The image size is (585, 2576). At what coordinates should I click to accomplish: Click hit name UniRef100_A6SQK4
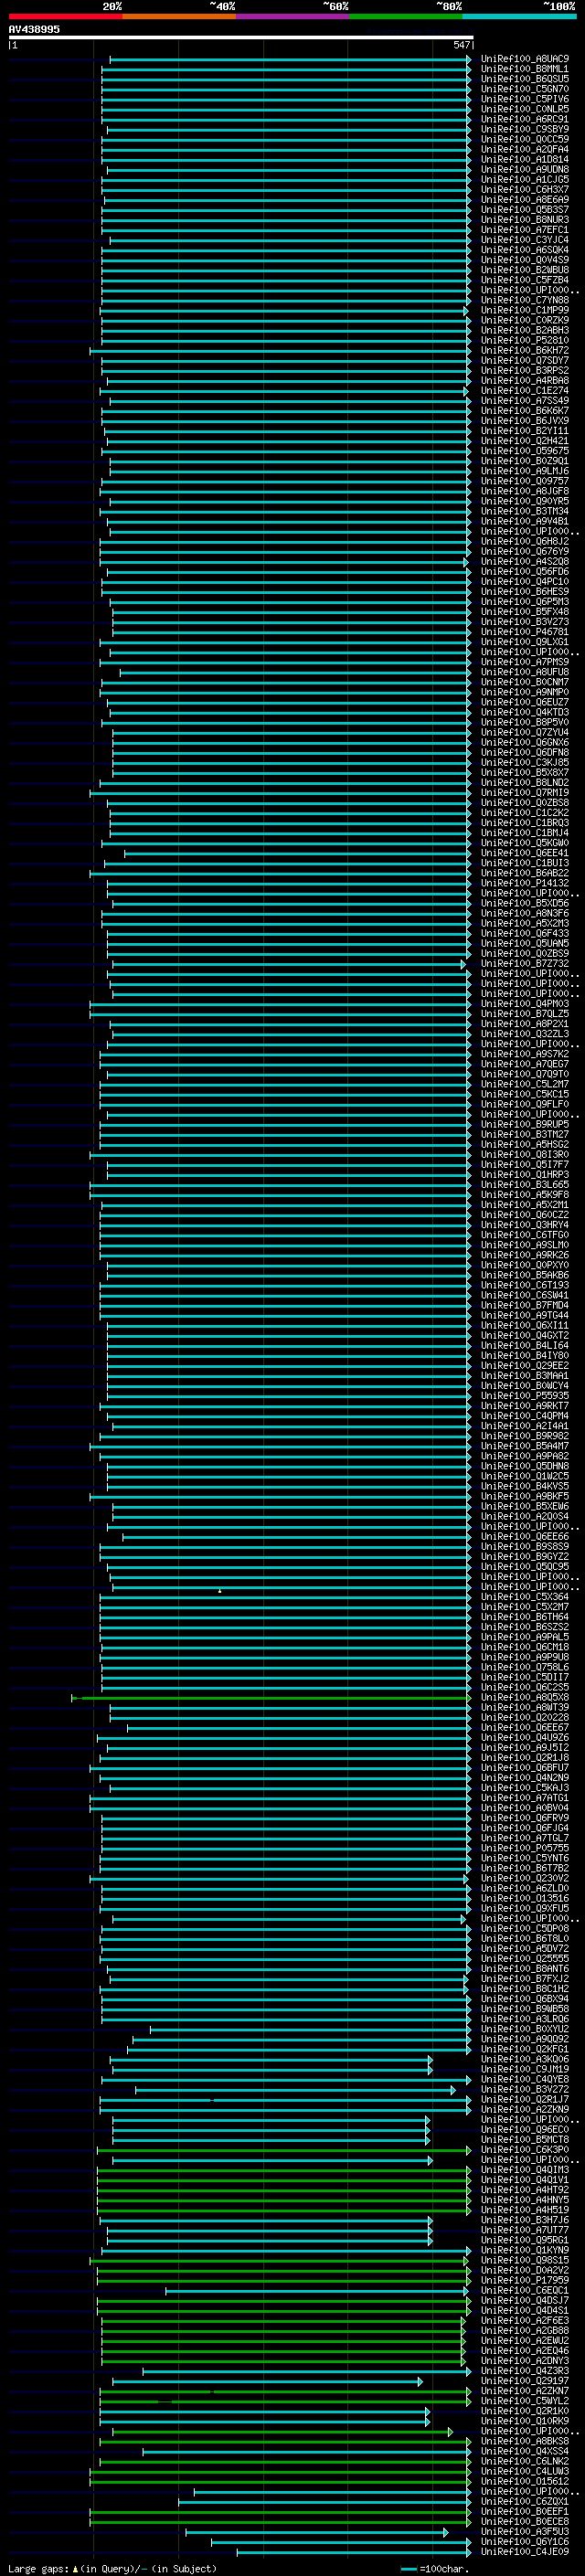524,250
